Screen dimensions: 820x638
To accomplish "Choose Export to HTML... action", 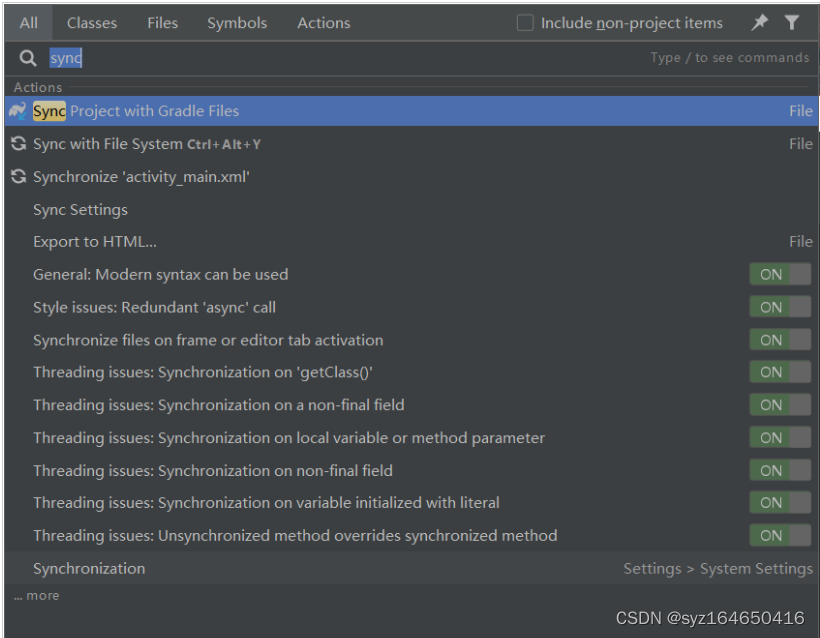I will pos(95,242).
